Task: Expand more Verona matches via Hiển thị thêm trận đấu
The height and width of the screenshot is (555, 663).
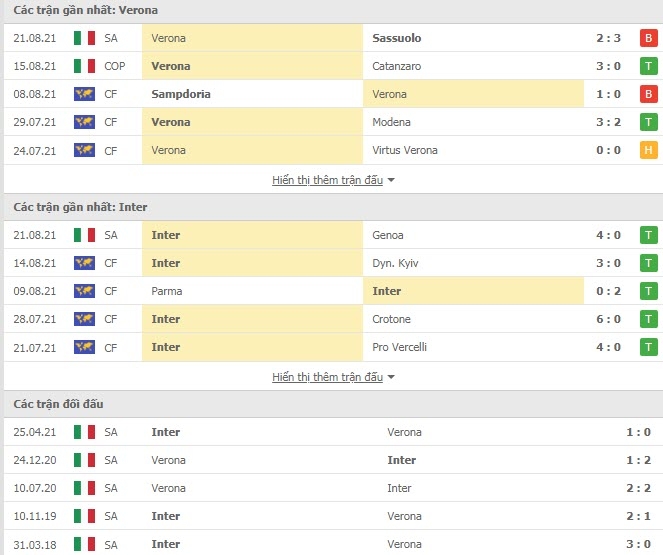Action: [x=327, y=180]
